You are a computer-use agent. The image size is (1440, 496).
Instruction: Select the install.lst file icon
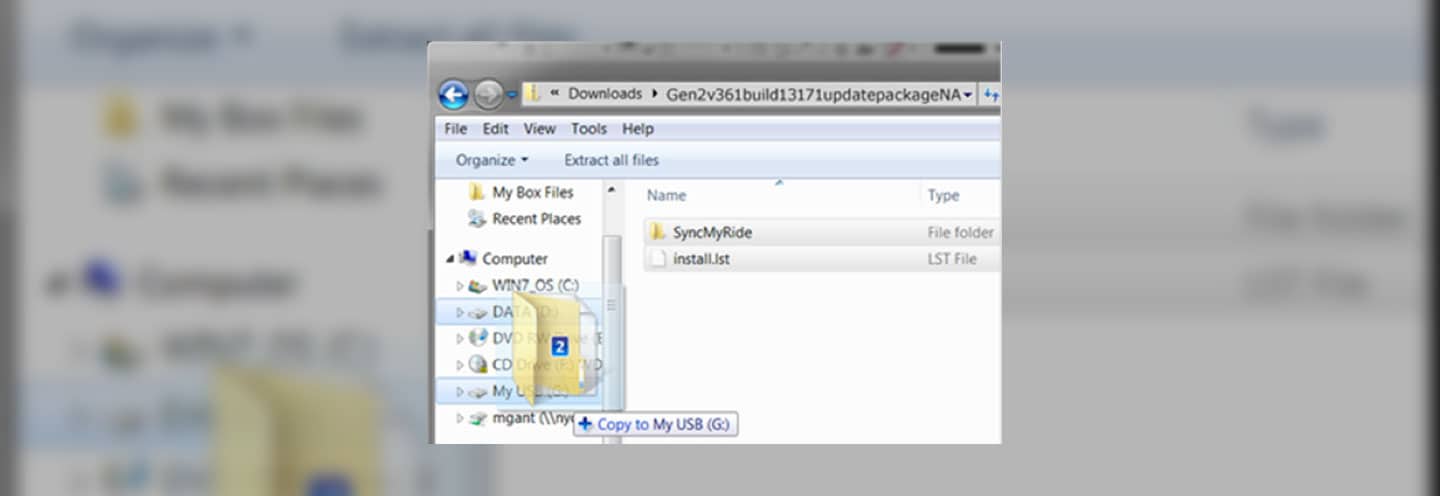coord(657,259)
